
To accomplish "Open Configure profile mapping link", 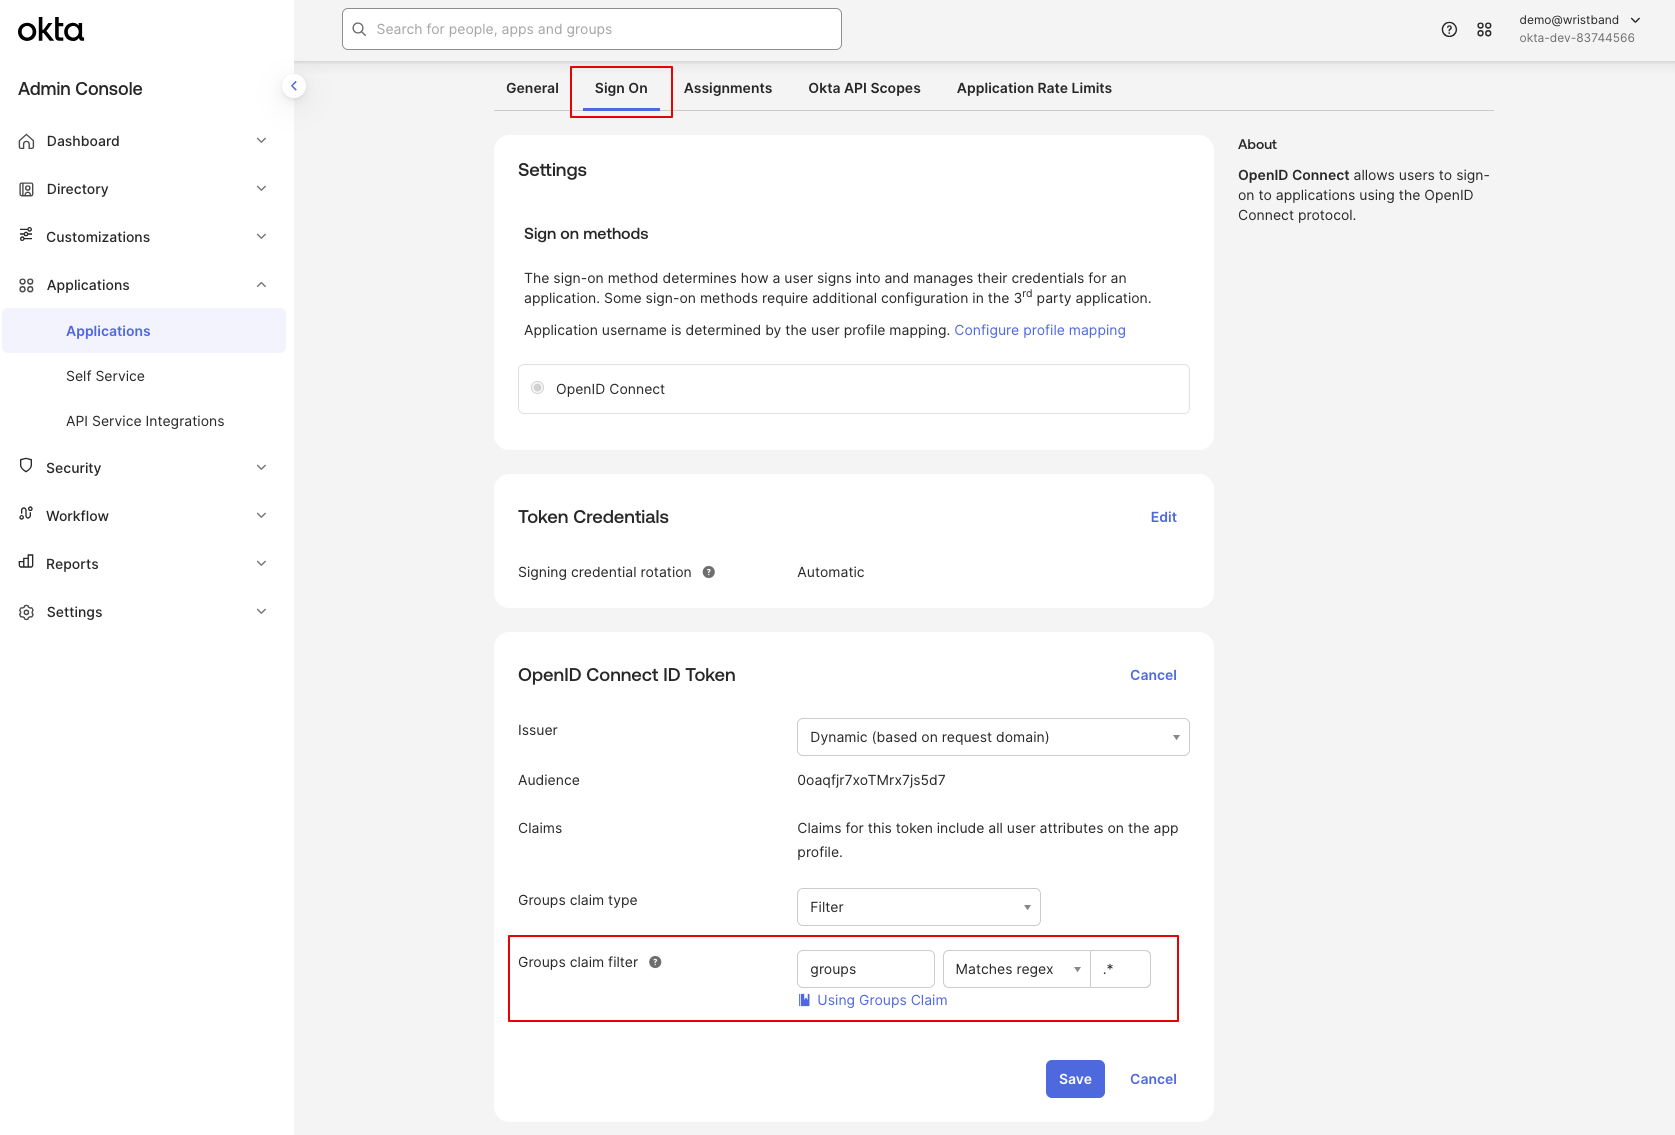I will click(1040, 330).
